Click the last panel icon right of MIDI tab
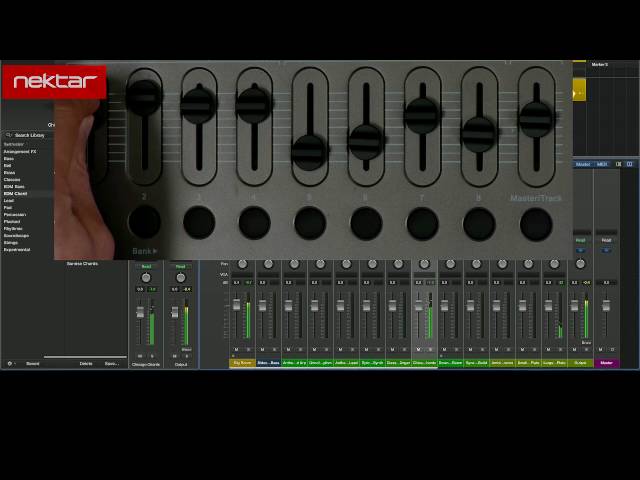Screen dimensions: 640x480 pyautogui.click(x=629, y=164)
